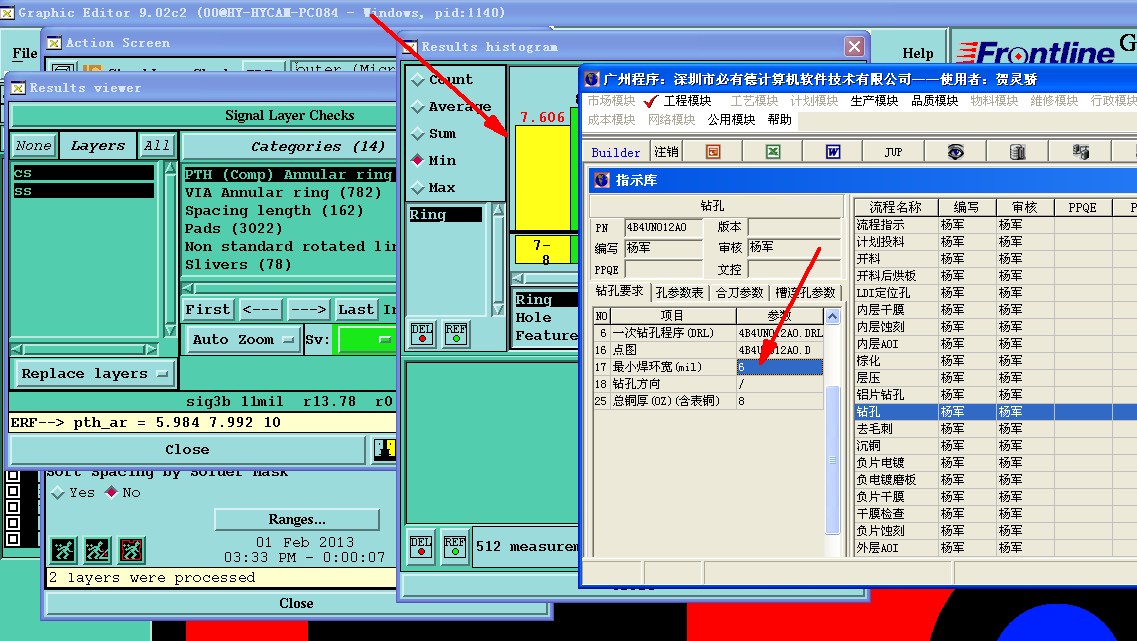Click the database cylinder icon in Builder toolbar
This screenshot has height=641, width=1137.
1017,152
